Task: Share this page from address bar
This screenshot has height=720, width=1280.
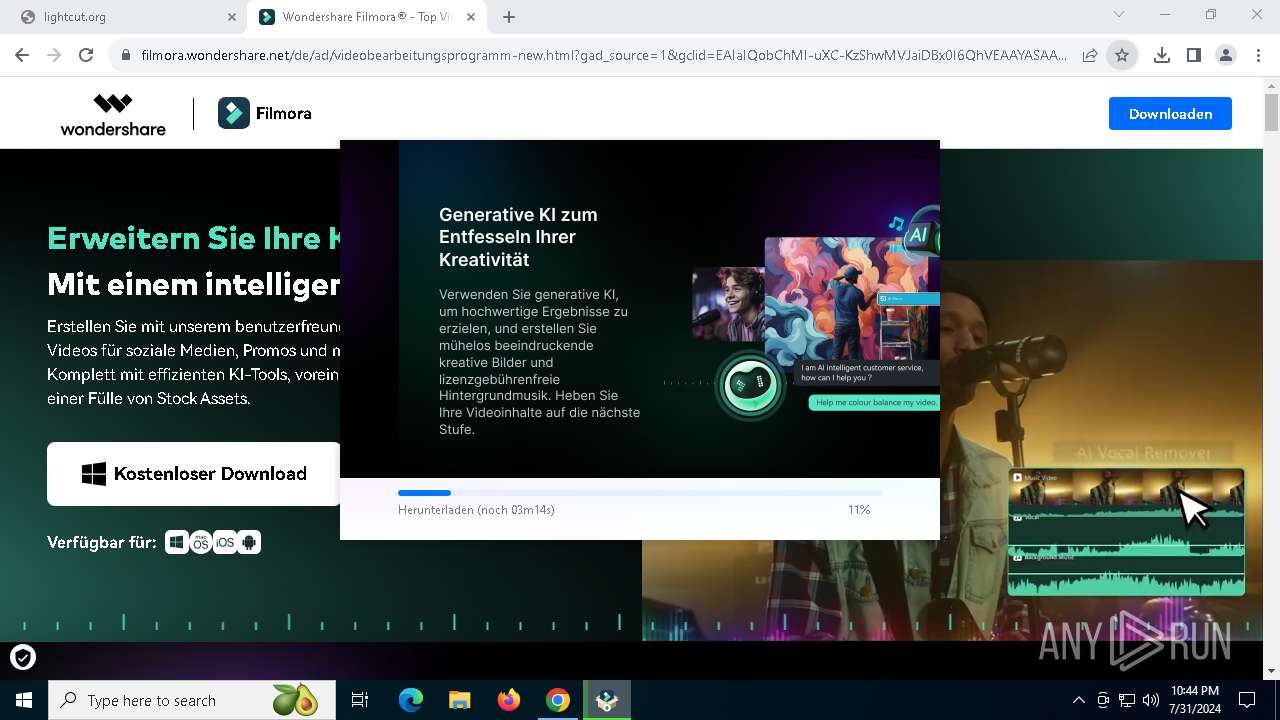Action: pos(1090,56)
